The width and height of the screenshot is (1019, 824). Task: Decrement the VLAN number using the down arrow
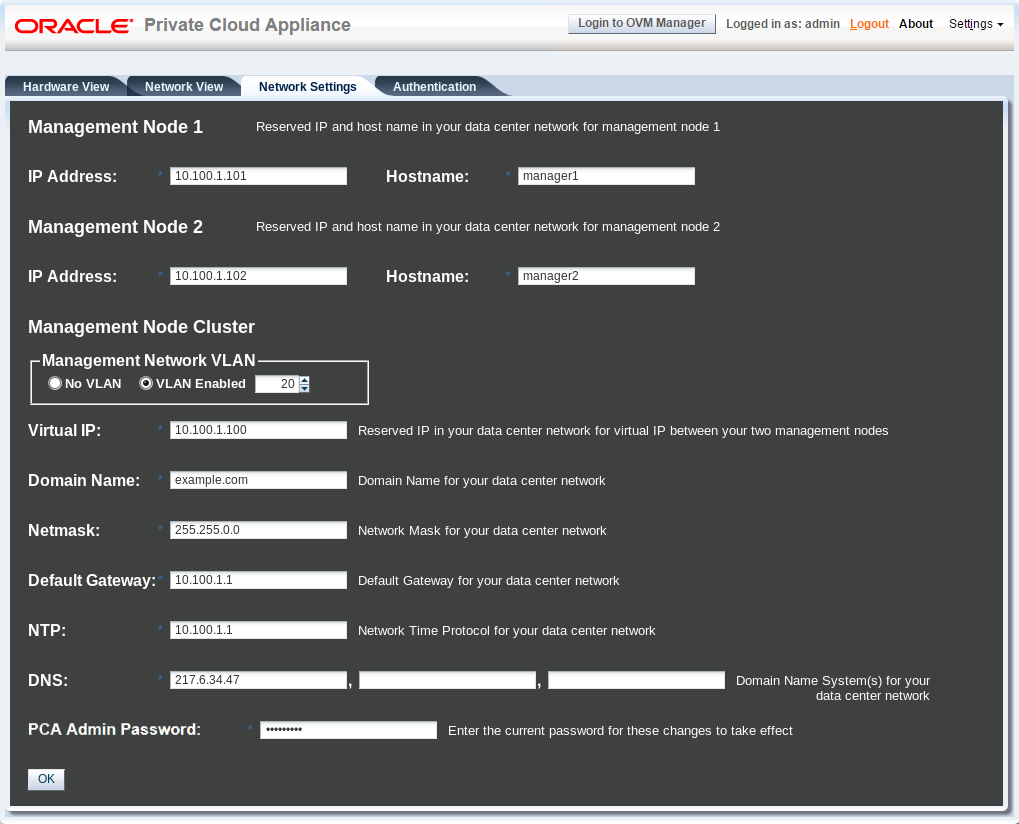coord(304,388)
